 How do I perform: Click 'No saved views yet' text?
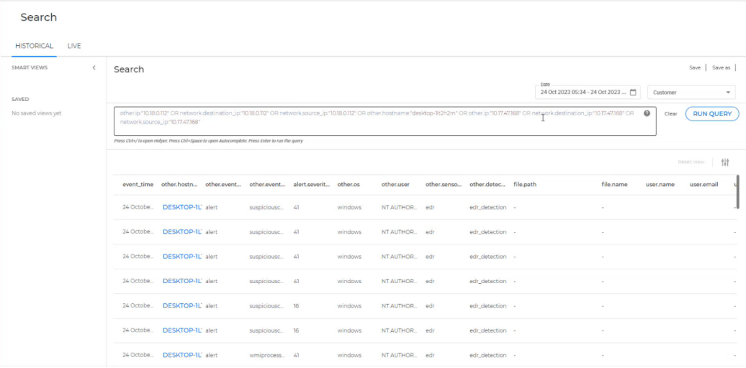[37, 113]
